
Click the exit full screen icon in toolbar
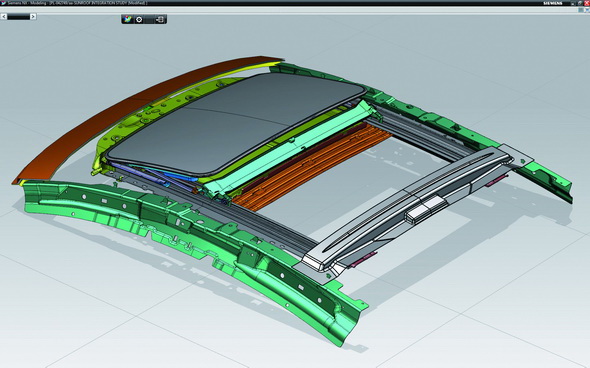(160, 19)
